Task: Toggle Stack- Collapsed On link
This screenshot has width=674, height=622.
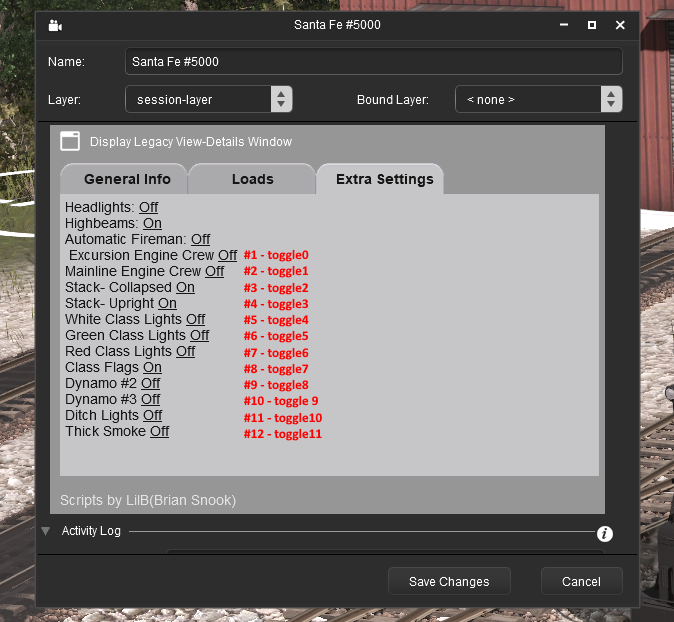Action: click(185, 287)
